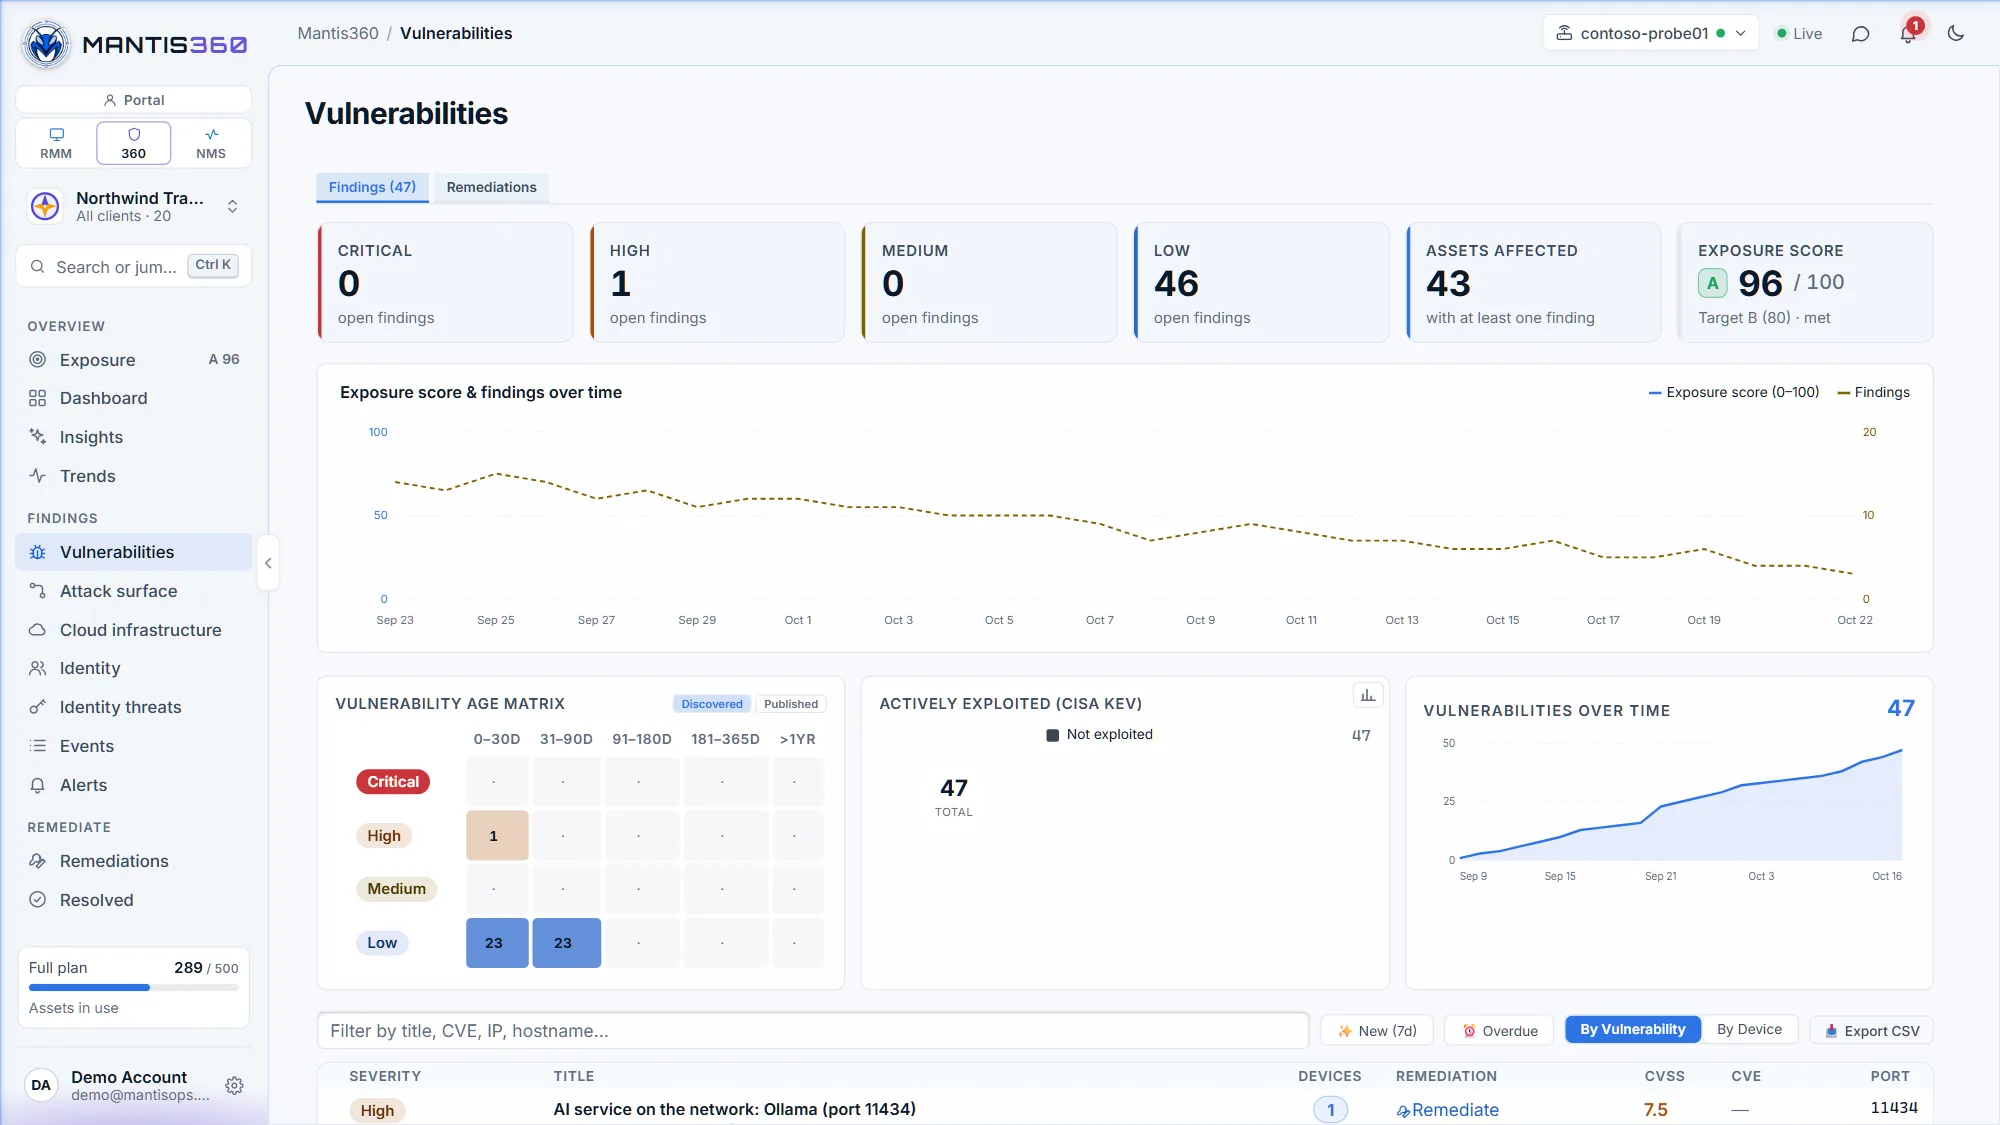This screenshot has height=1125, width=2000.
Task: Click the Trends pulse icon
Action: 38,476
